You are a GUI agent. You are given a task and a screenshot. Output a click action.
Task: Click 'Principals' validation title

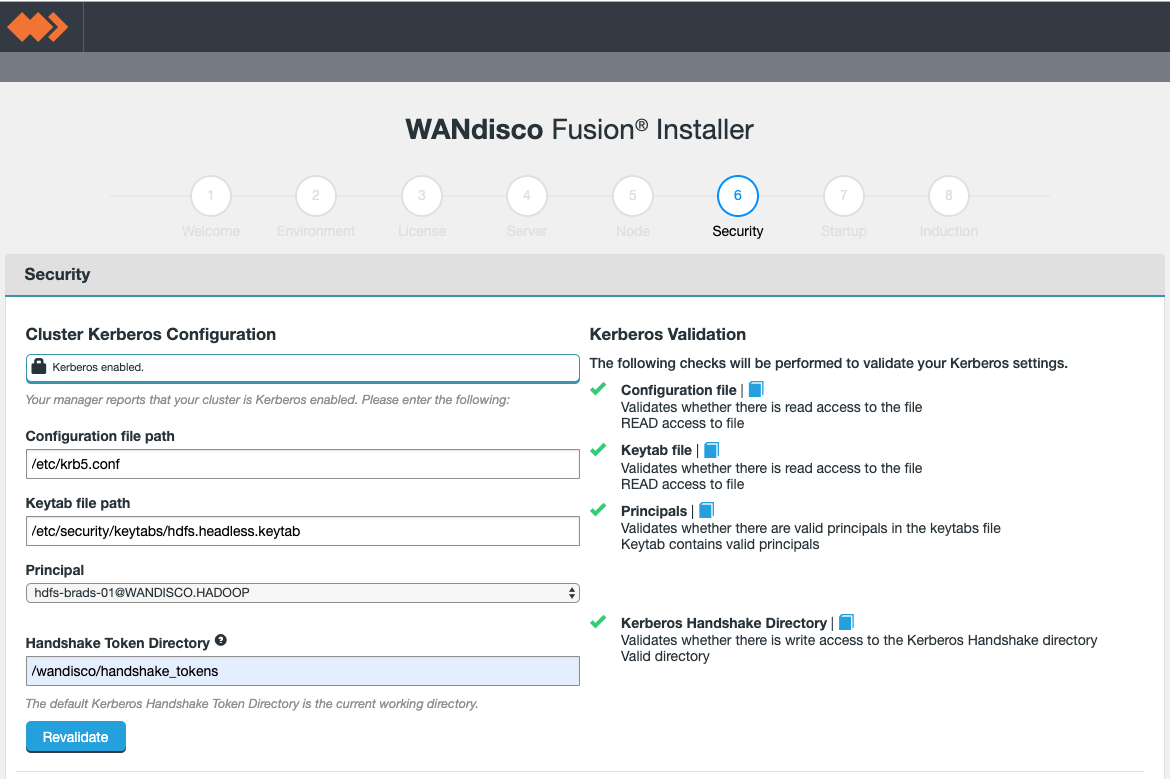654,511
